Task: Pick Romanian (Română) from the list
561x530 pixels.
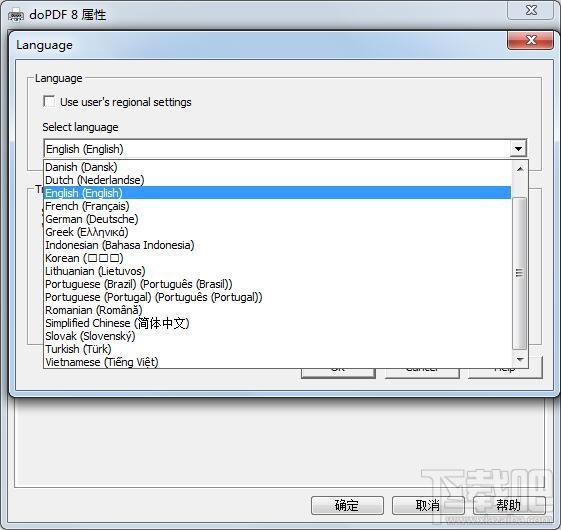Action: (277, 310)
